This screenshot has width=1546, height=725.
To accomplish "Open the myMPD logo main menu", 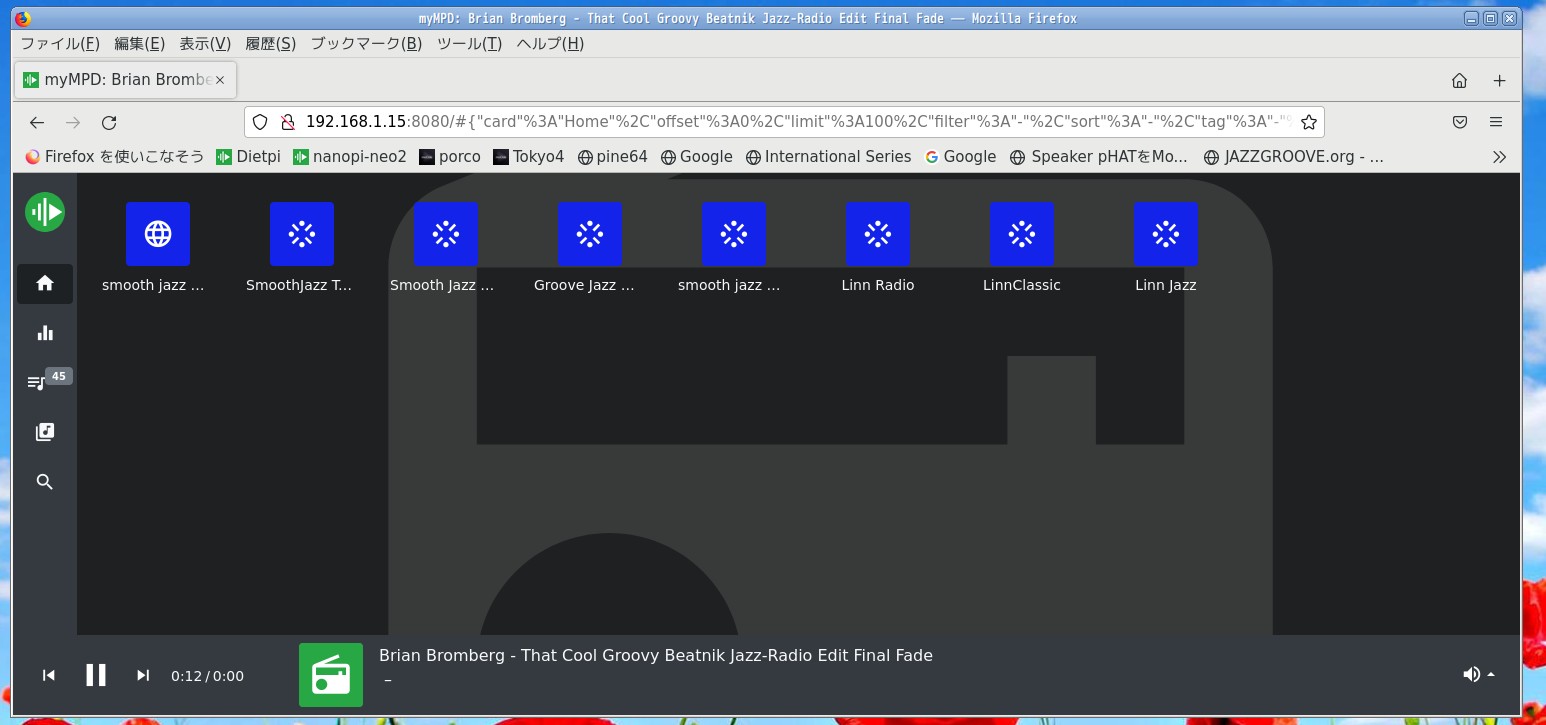I will pyautogui.click(x=45, y=211).
